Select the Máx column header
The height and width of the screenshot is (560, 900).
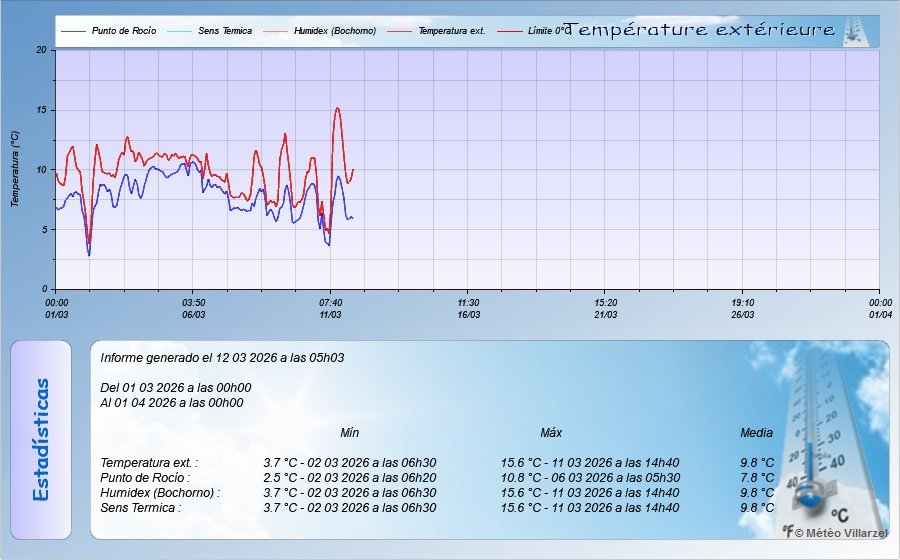coord(551,433)
